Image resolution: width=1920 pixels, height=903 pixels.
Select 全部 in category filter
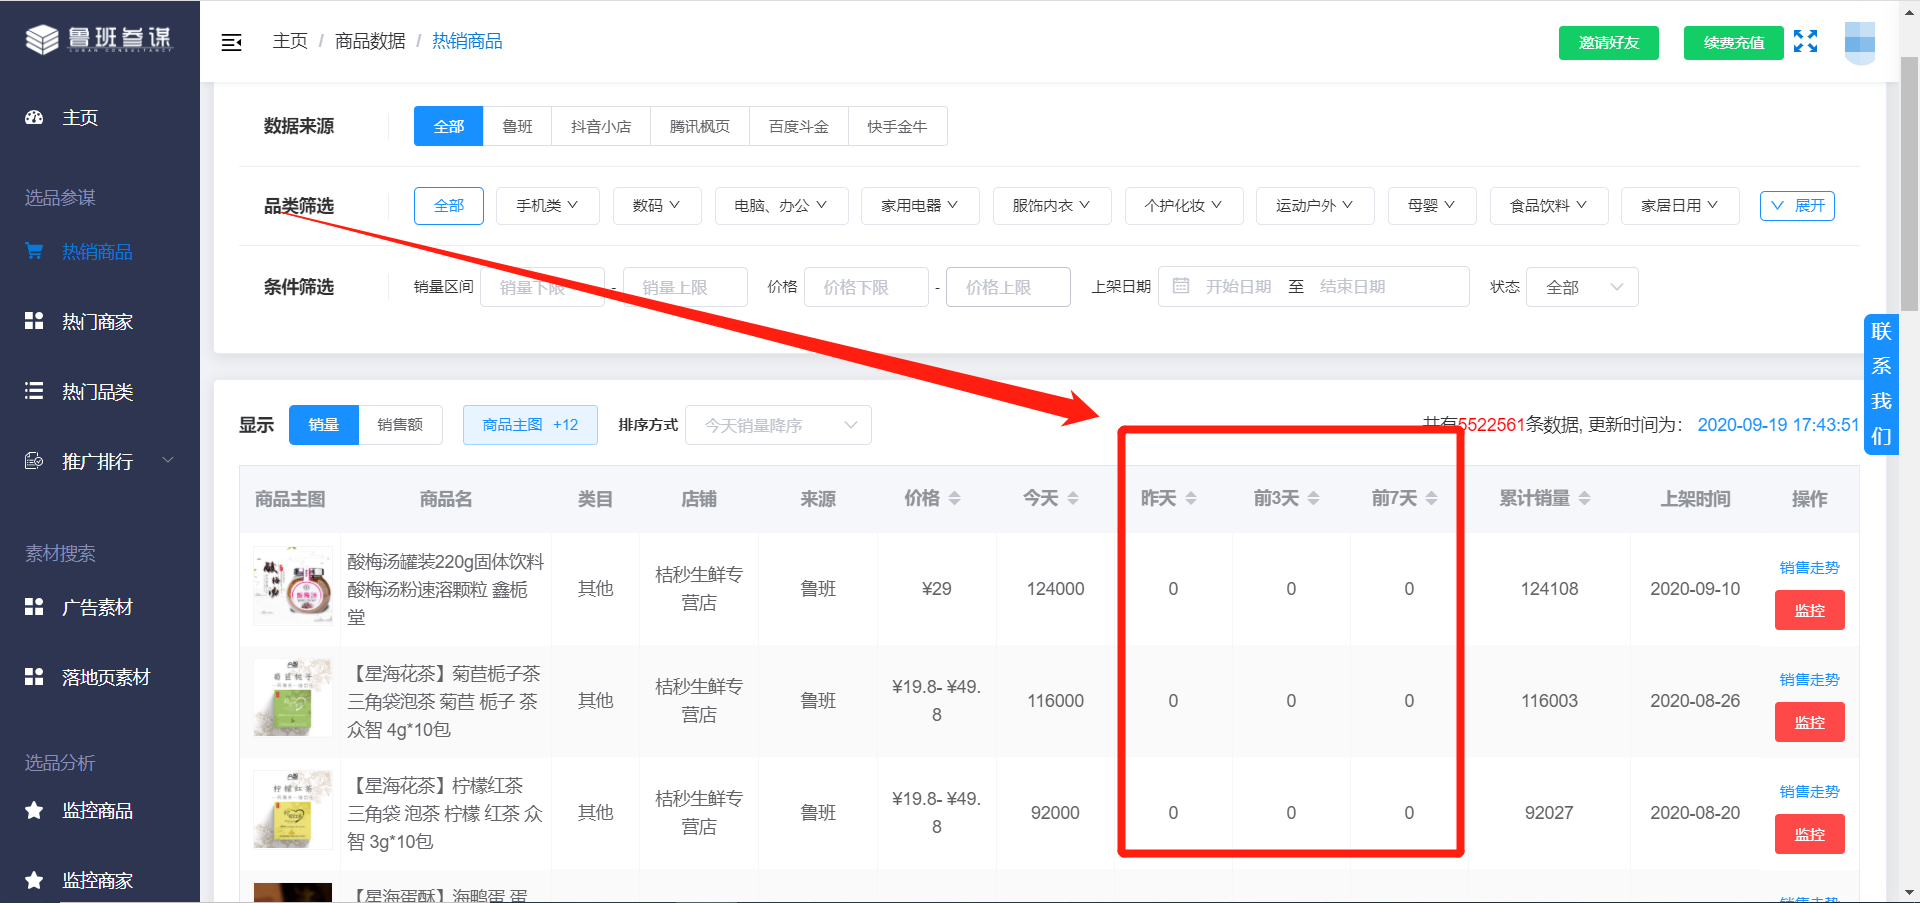449,206
